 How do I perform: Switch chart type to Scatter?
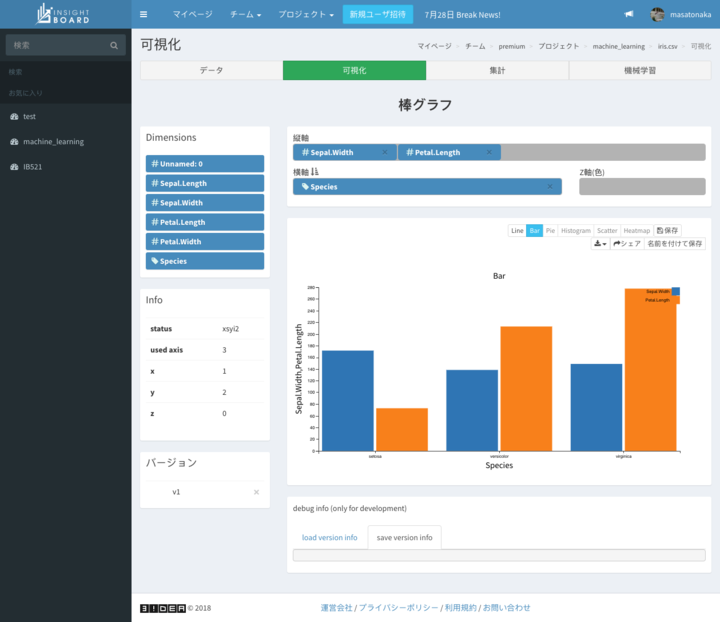click(x=606, y=230)
